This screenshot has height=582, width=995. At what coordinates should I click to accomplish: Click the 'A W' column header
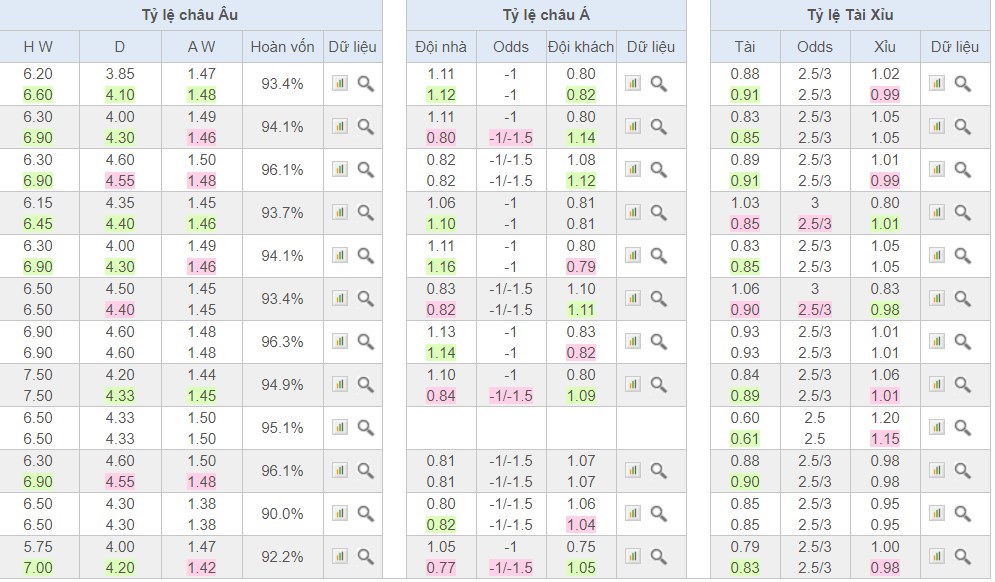pos(201,47)
